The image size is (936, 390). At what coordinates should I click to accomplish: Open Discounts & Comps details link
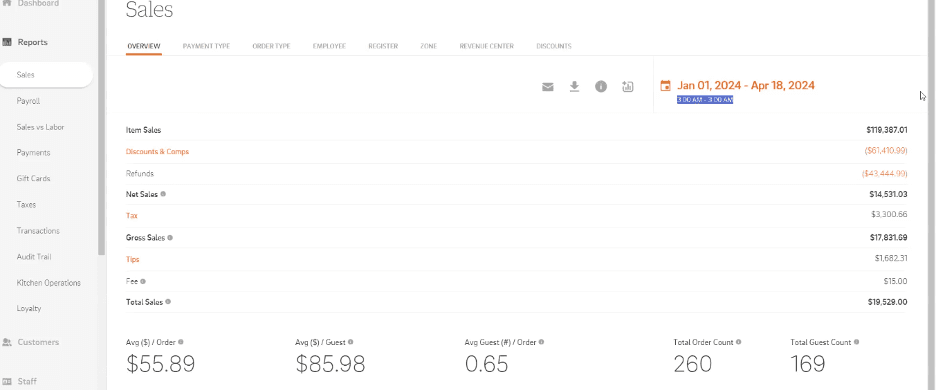(158, 152)
